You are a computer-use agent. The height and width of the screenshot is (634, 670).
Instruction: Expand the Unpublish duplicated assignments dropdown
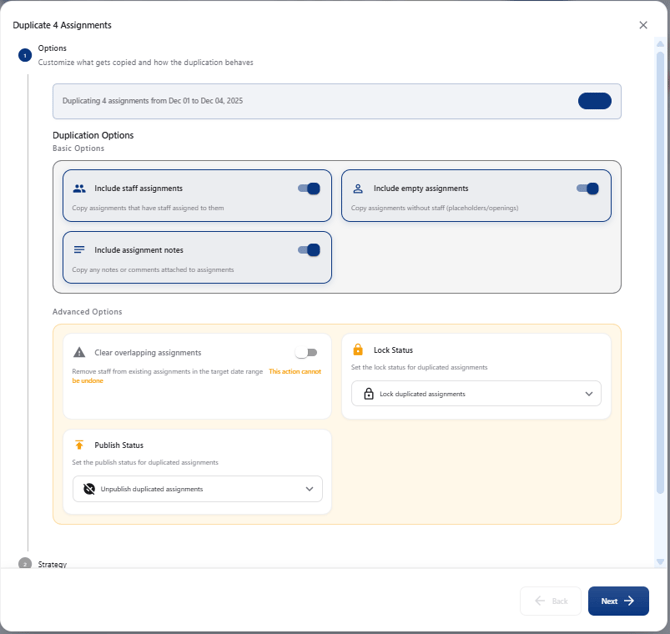tap(197, 489)
